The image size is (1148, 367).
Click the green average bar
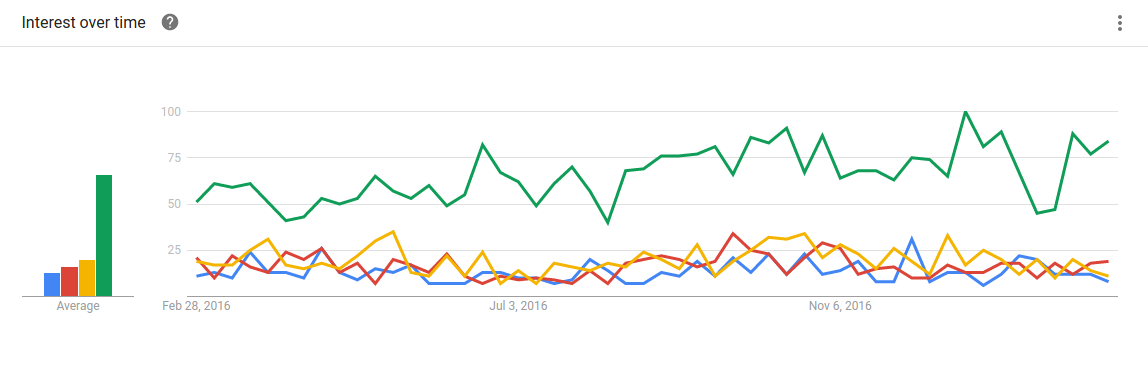[104, 236]
